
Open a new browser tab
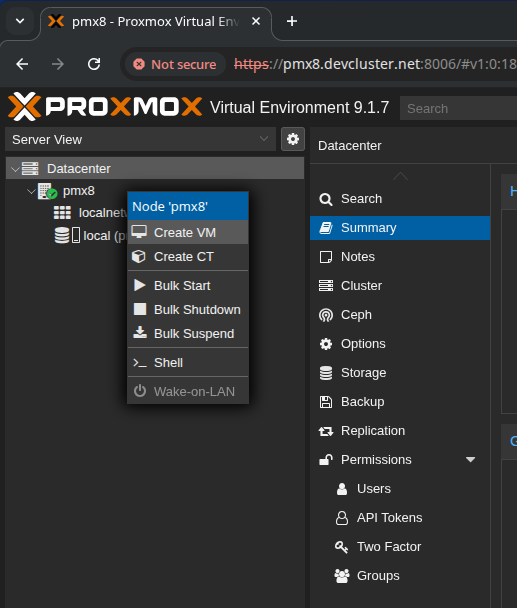pos(292,21)
